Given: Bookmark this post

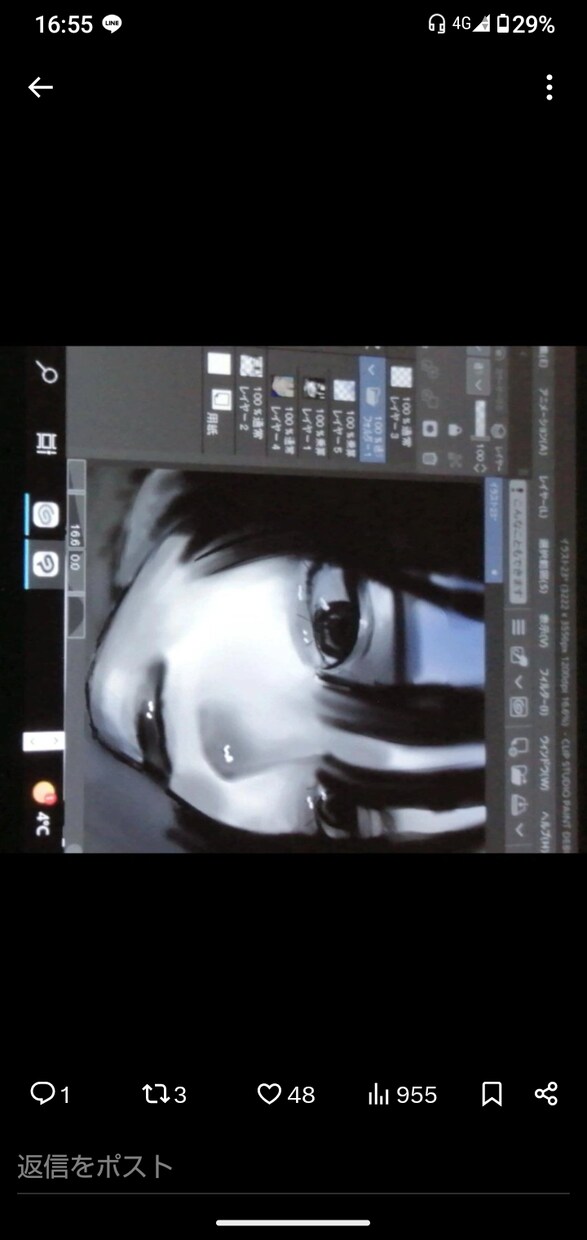Looking at the screenshot, I should 492,1094.
